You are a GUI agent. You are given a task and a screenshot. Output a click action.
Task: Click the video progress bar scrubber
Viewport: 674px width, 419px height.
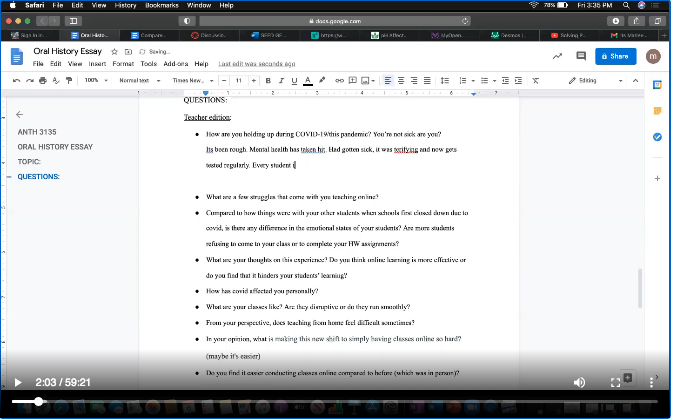tap(39, 401)
